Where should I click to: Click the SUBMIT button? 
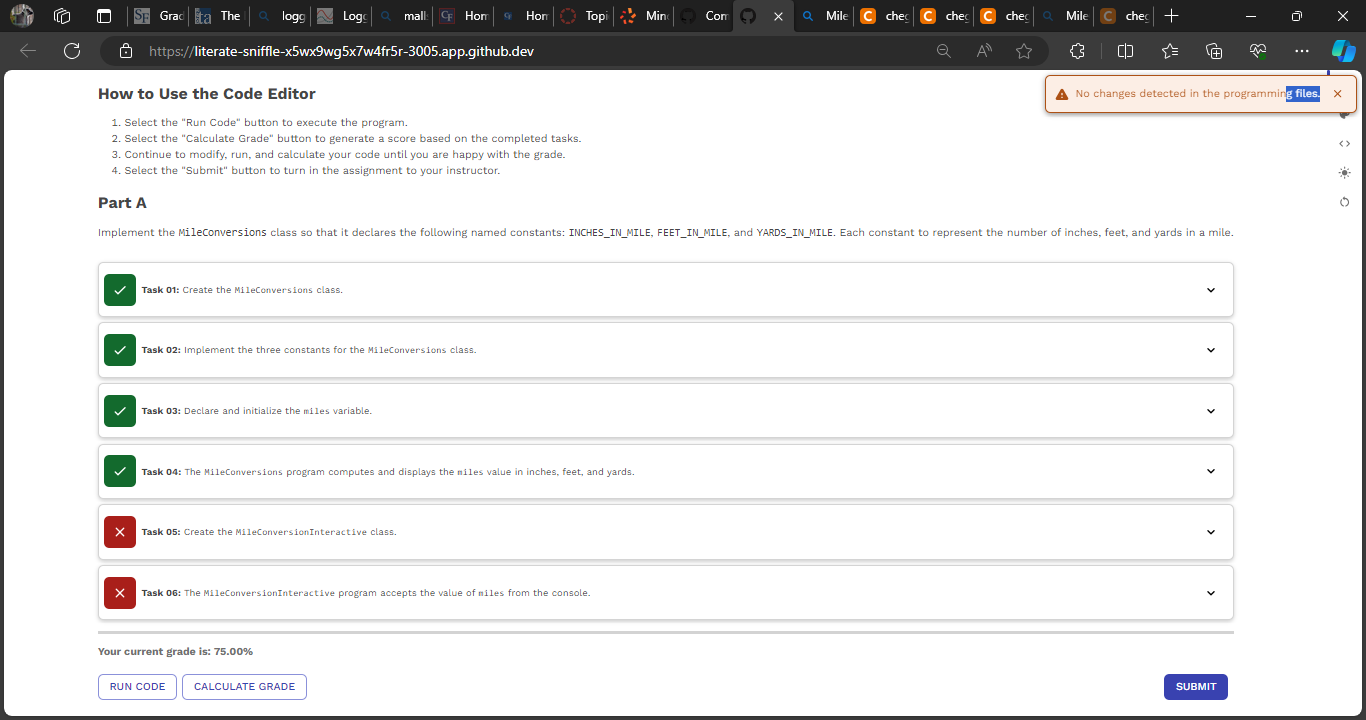coord(1195,686)
